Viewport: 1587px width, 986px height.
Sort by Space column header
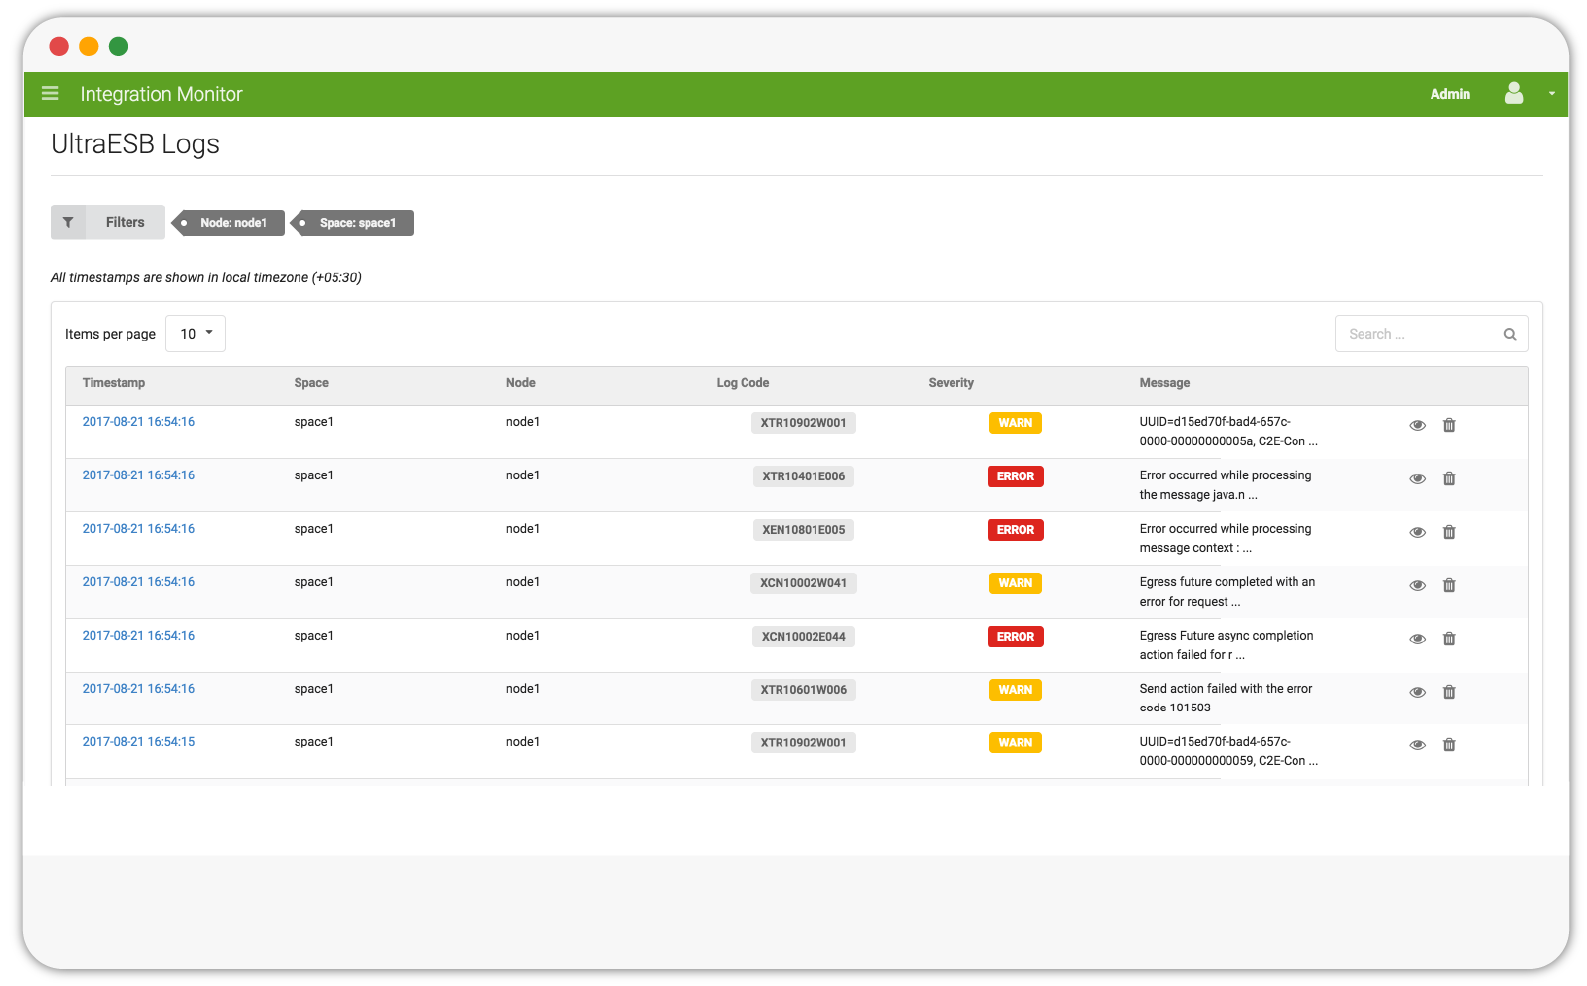(312, 383)
